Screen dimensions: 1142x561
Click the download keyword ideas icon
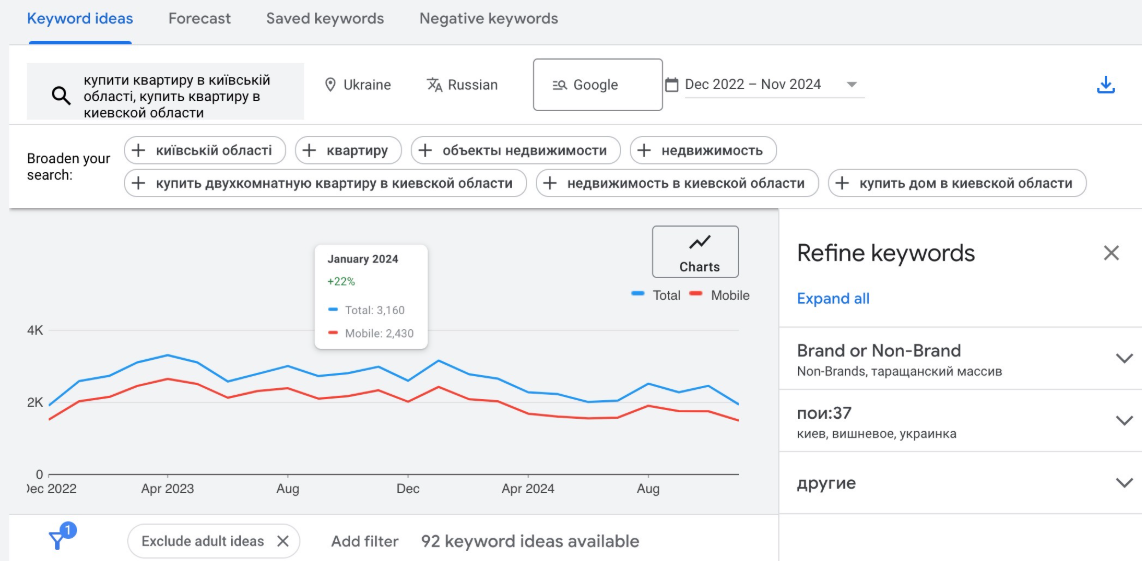pos(1105,85)
